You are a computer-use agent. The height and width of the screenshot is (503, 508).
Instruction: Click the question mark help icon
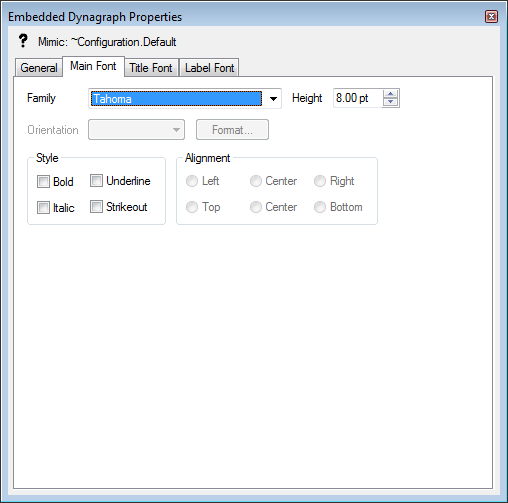23,41
